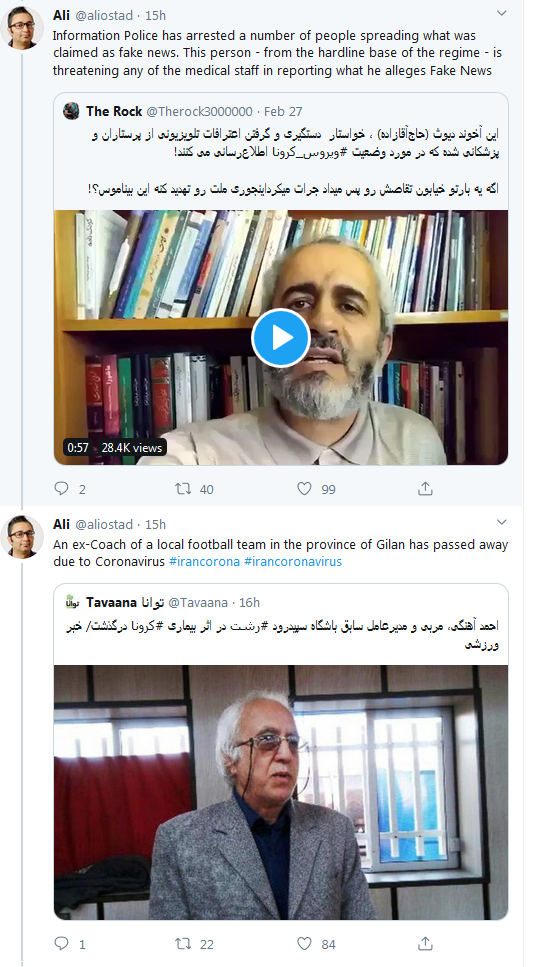Retweet the tweet with 40 retweets
Screen dimensions: 533x967
183,489
